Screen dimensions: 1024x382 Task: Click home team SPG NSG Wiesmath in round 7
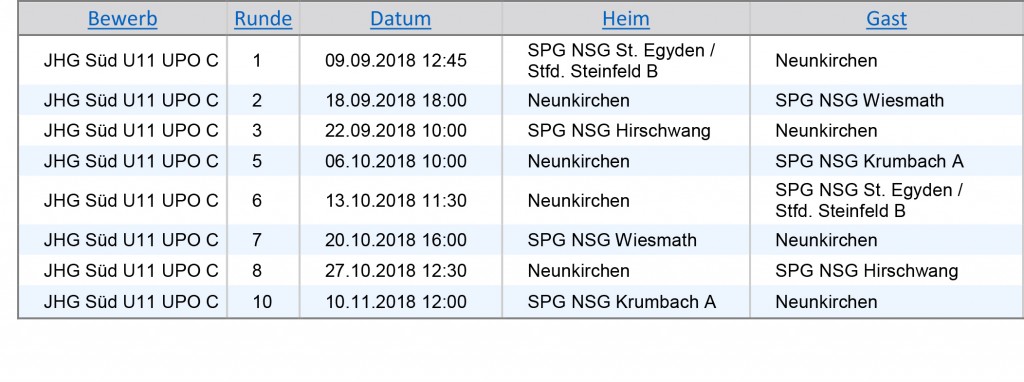click(612, 240)
